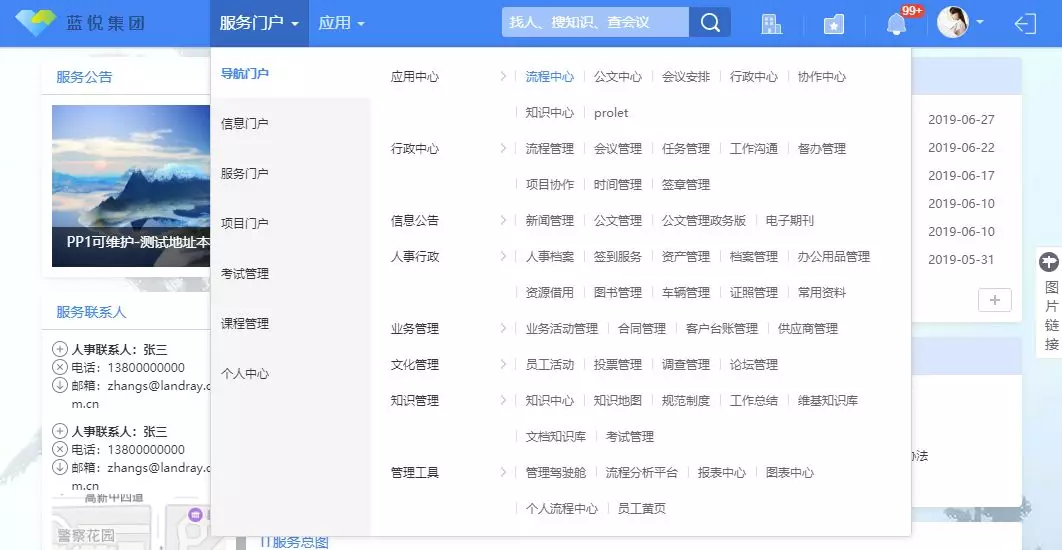Open the 车辆管理 link
This screenshot has width=1062, height=550.
pyautogui.click(x=685, y=293)
